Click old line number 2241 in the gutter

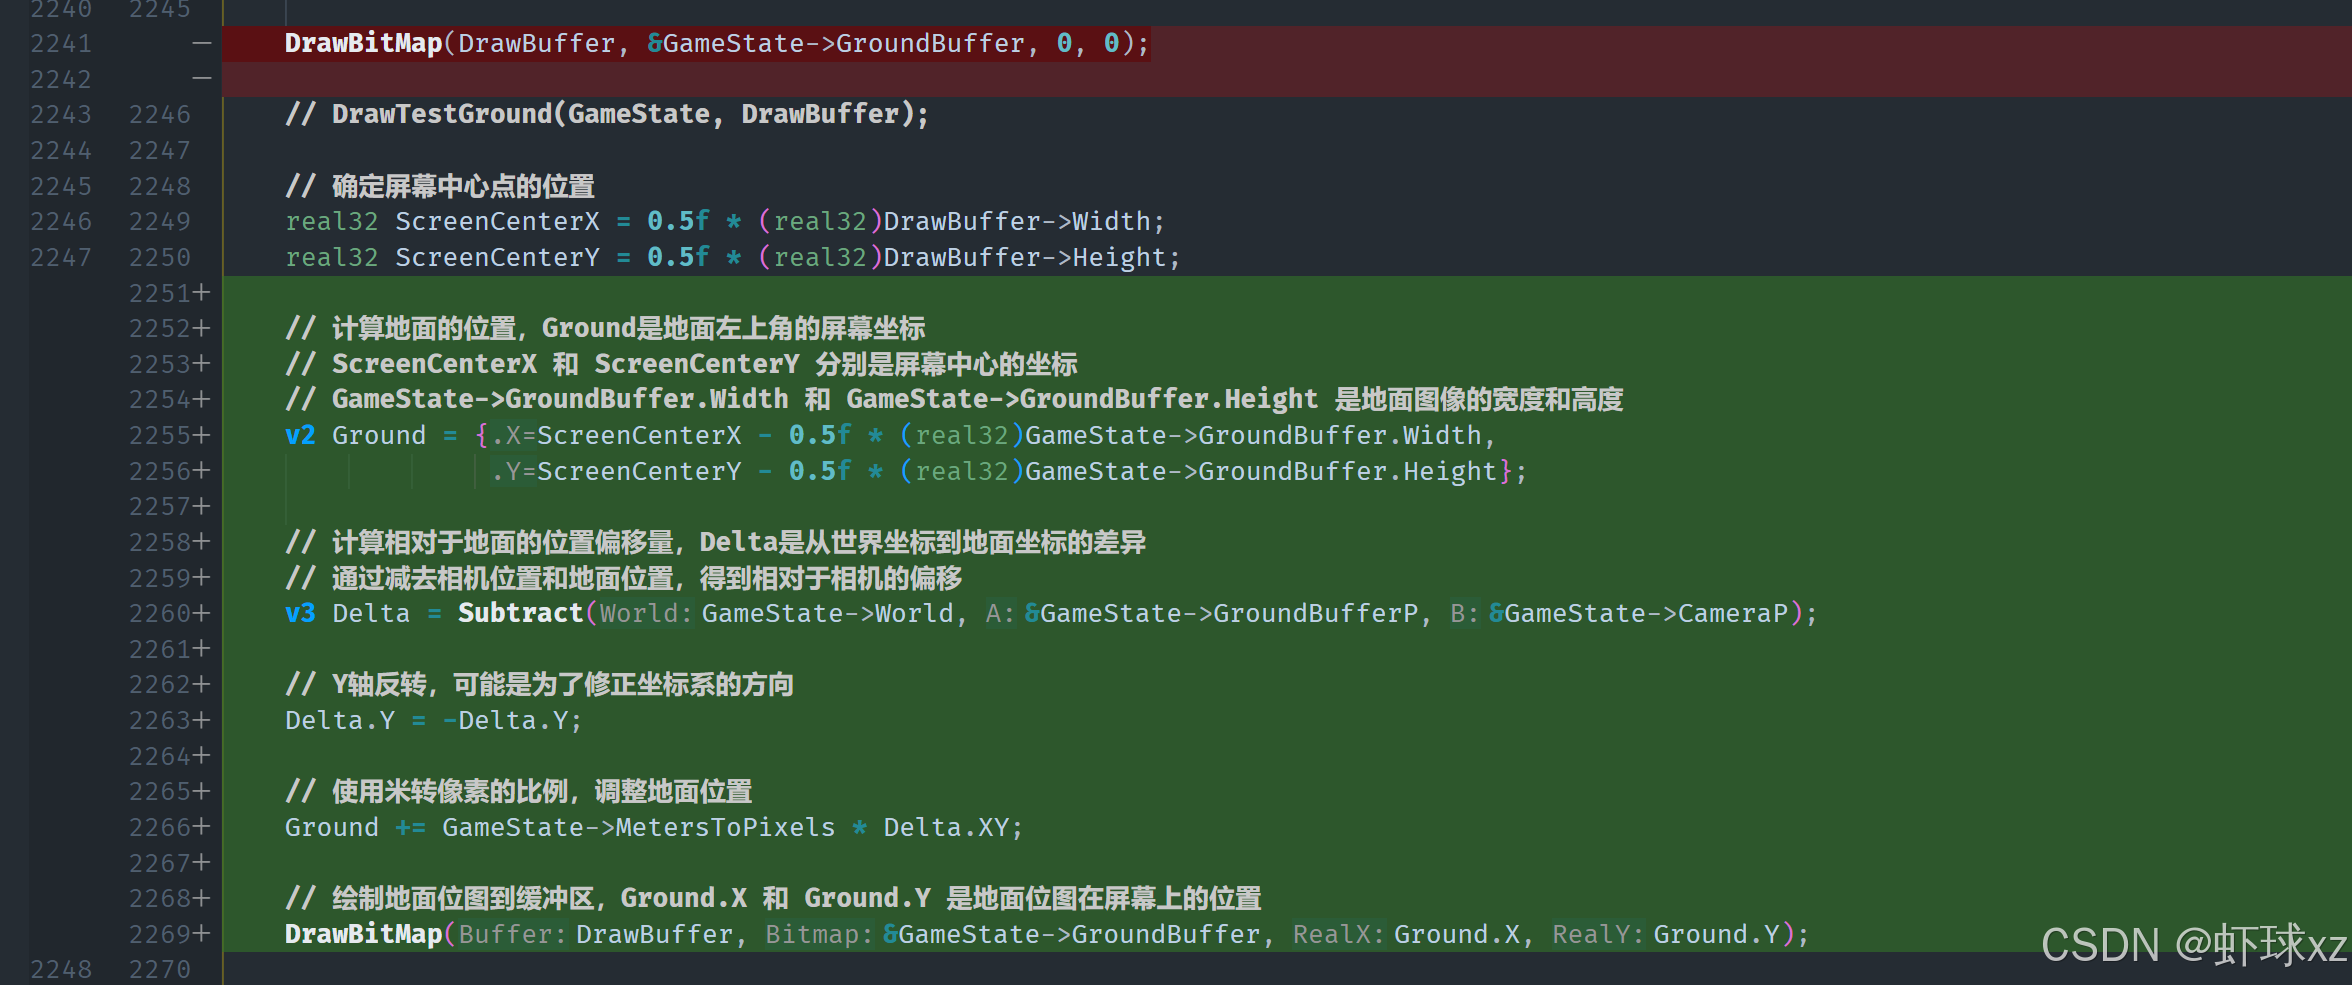[61, 44]
